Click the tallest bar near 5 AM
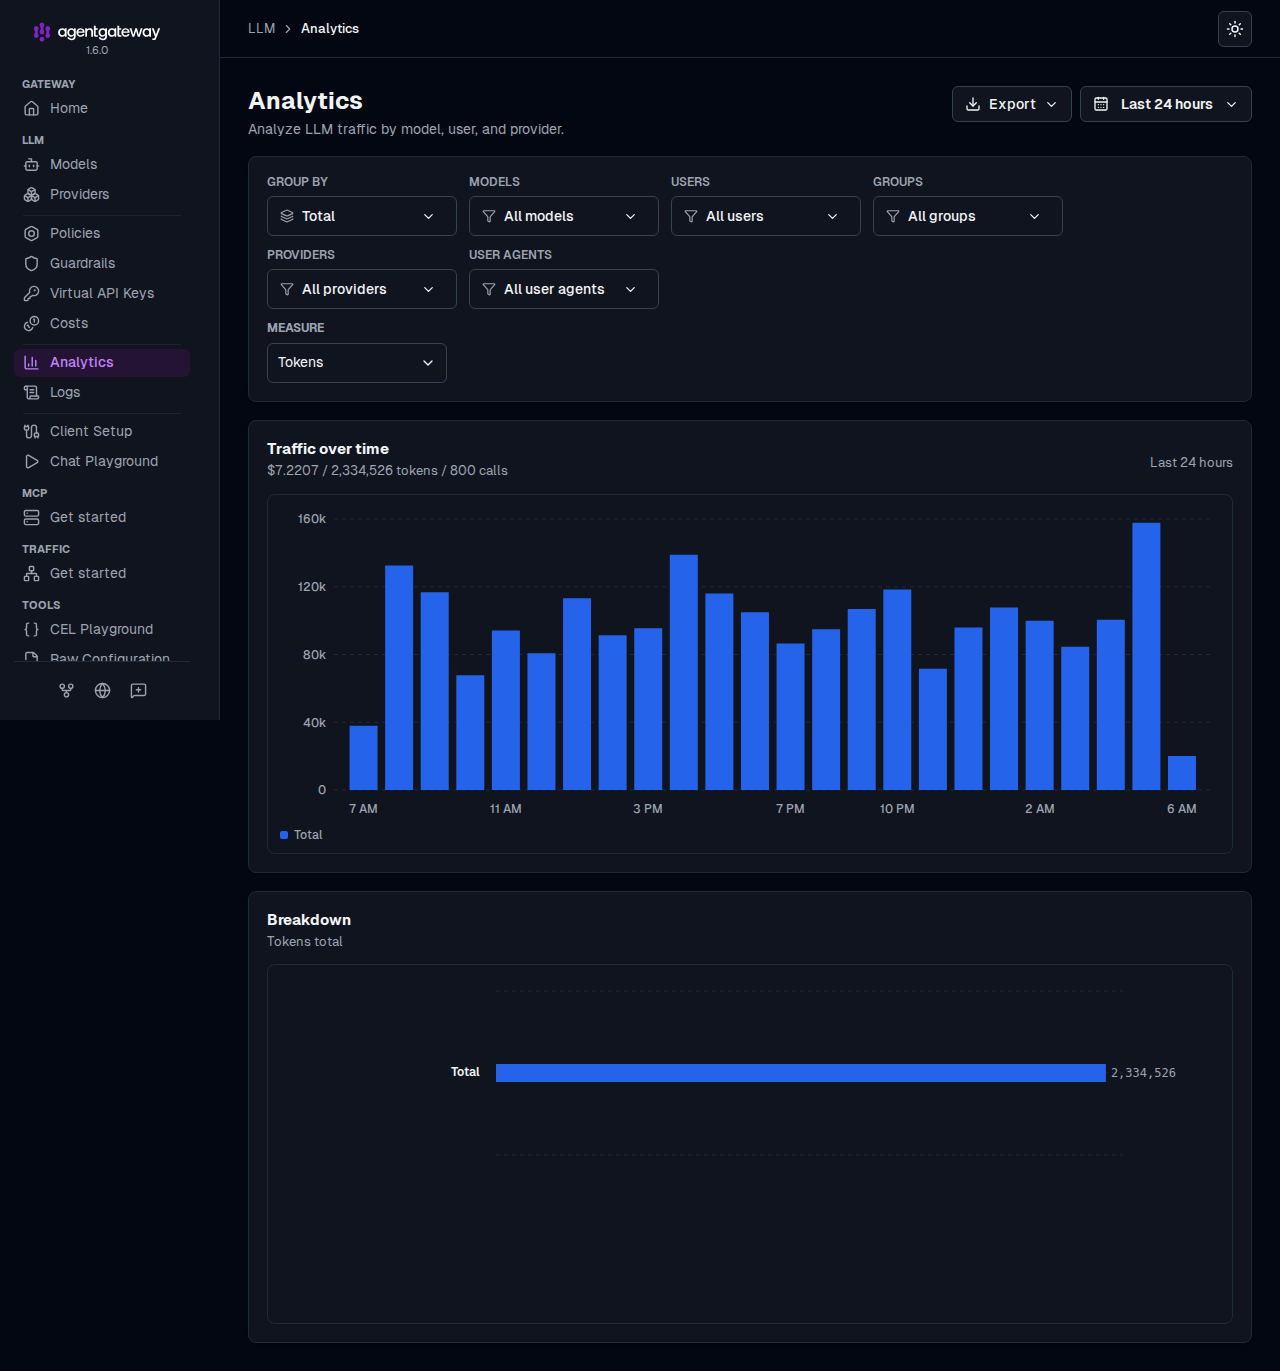The height and width of the screenshot is (1371, 1280). [1146, 656]
